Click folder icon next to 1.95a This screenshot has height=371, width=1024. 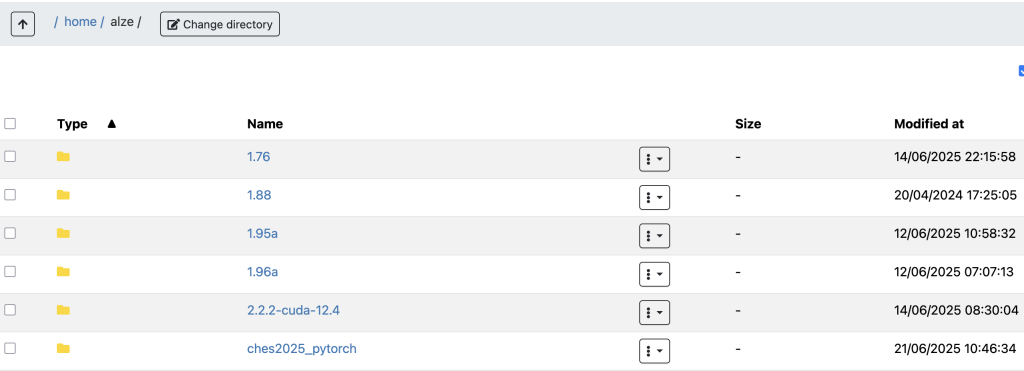[63, 233]
